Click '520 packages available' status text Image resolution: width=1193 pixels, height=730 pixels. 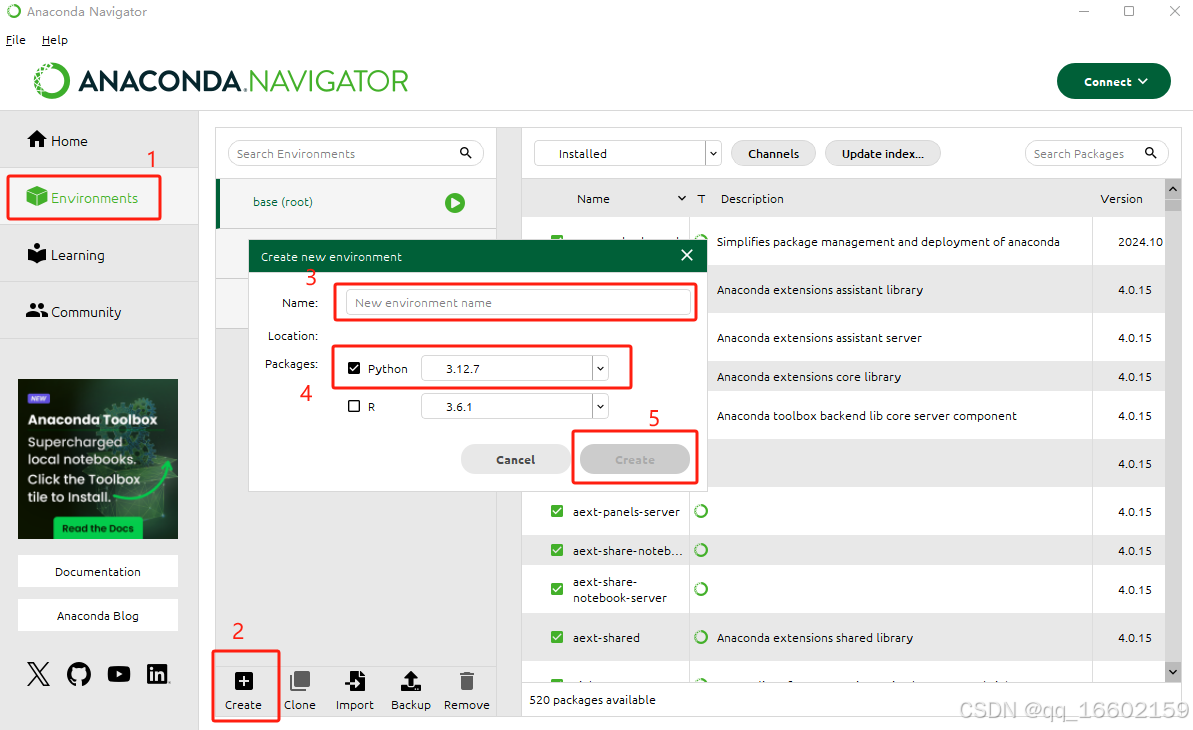(592, 700)
